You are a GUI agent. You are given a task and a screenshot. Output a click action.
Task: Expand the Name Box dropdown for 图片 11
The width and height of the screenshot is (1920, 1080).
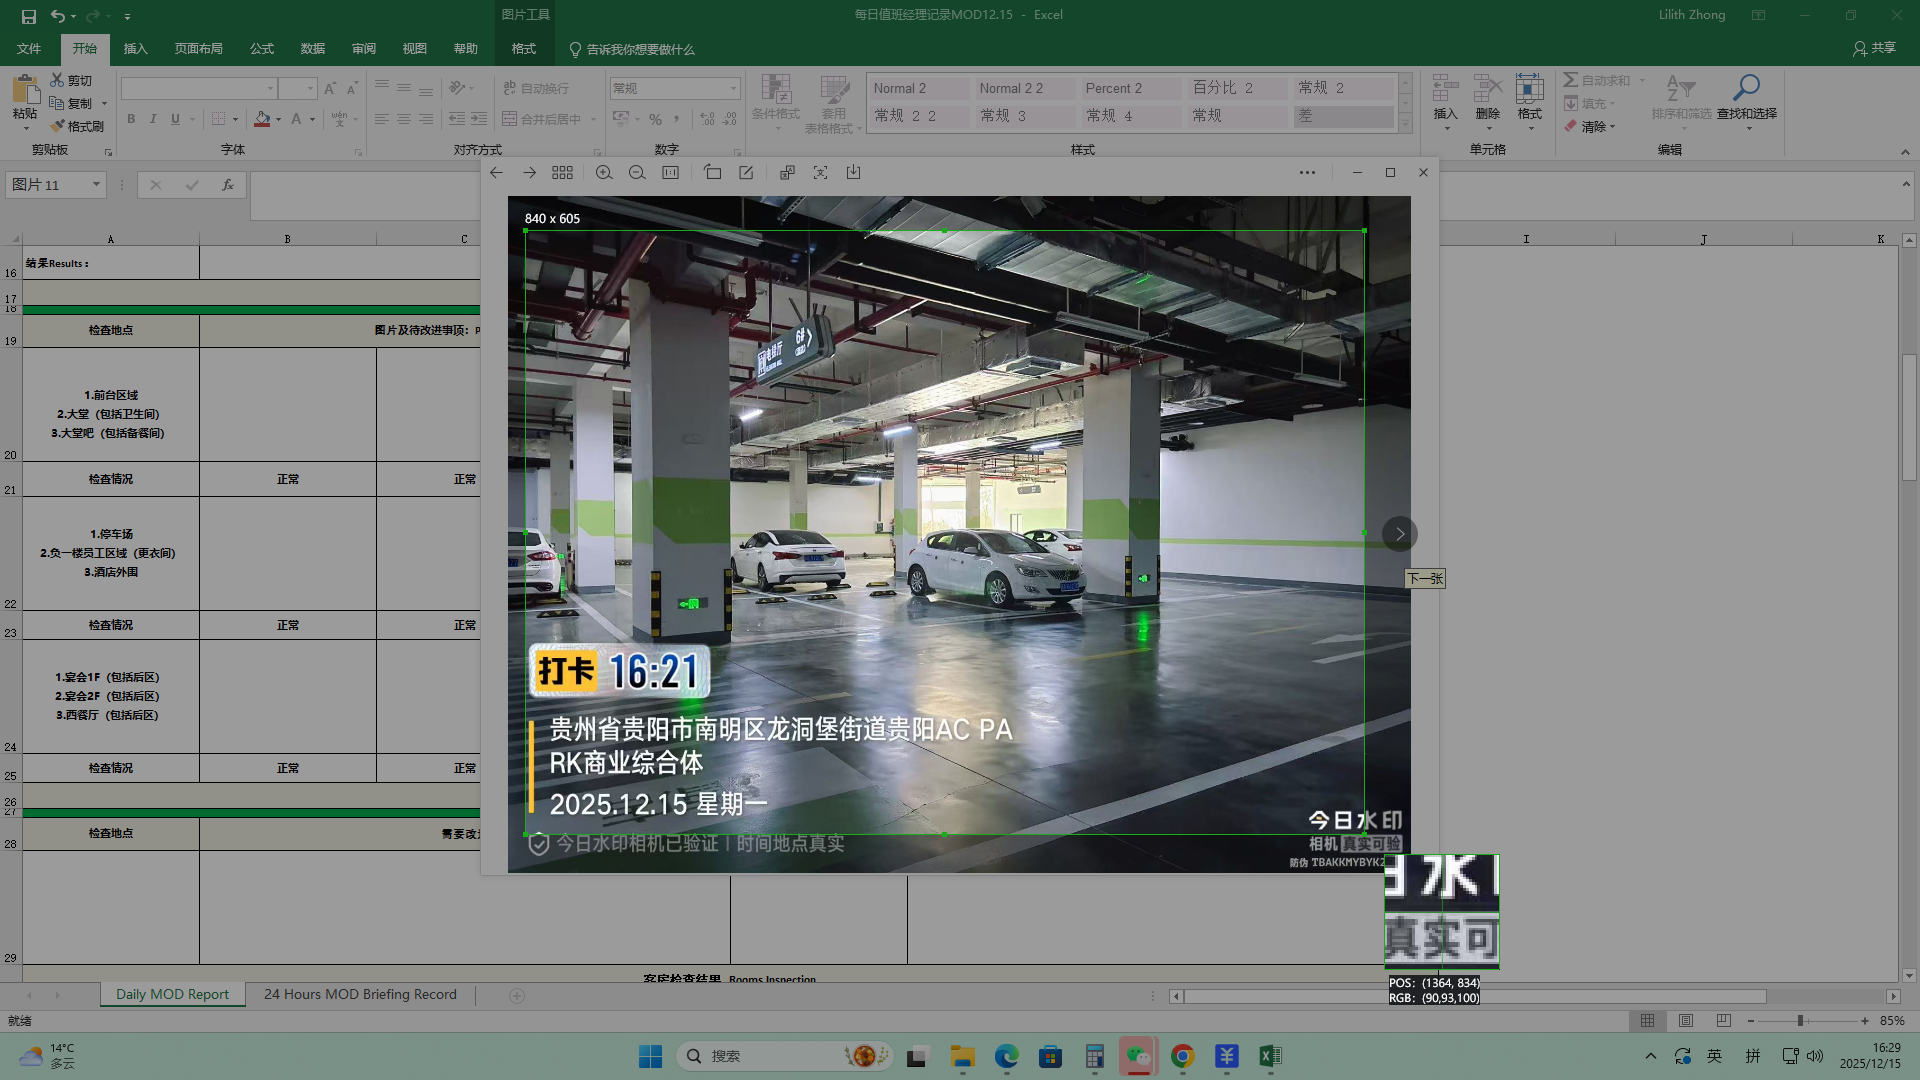point(96,185)
